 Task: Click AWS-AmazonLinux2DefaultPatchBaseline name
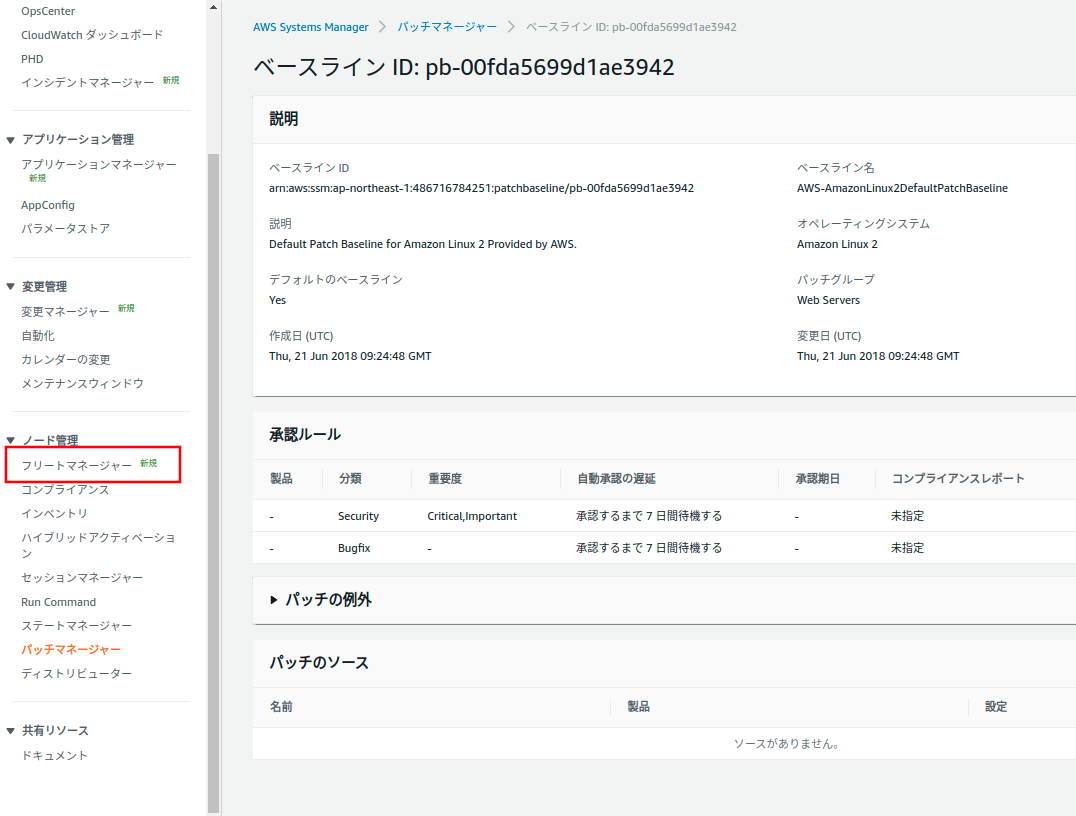(x=902, y=188)
